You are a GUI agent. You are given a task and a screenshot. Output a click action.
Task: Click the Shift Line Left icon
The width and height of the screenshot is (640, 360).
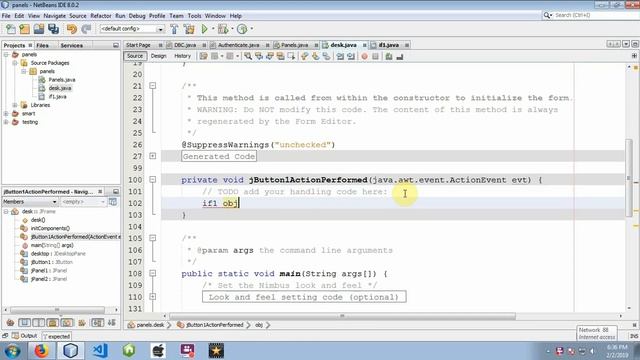[x=340, y=56]
